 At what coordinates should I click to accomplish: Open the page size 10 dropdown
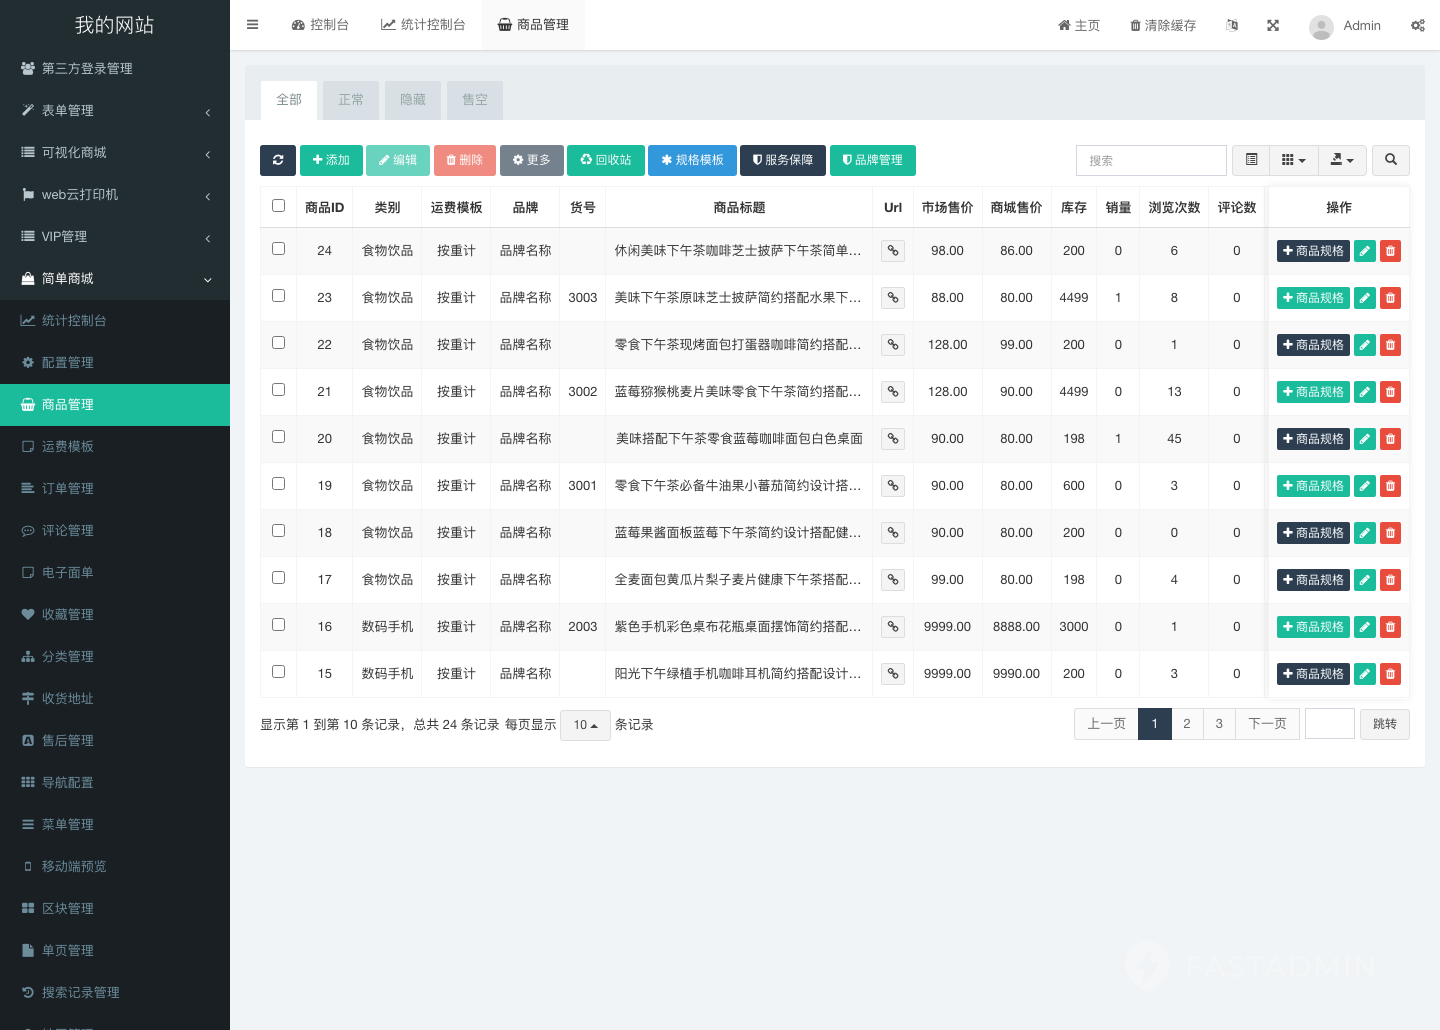point(585,725)
